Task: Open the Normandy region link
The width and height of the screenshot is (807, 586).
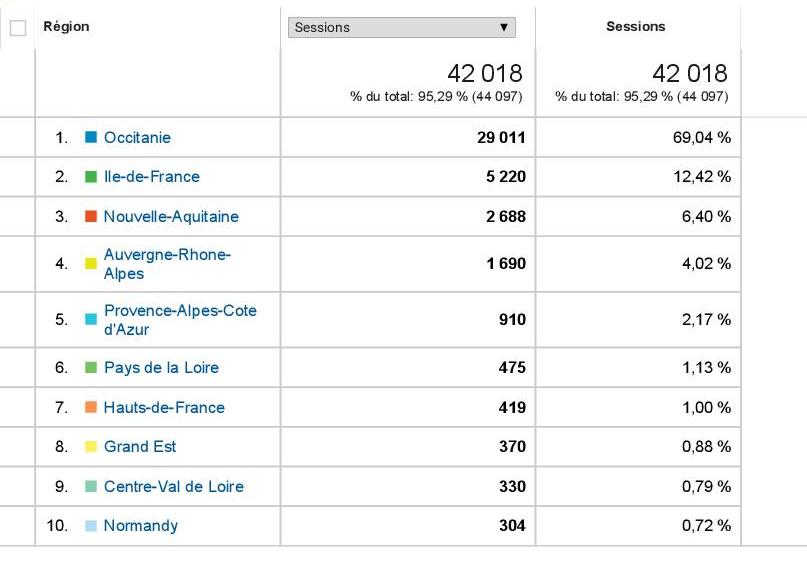Action: click(140, 526)
